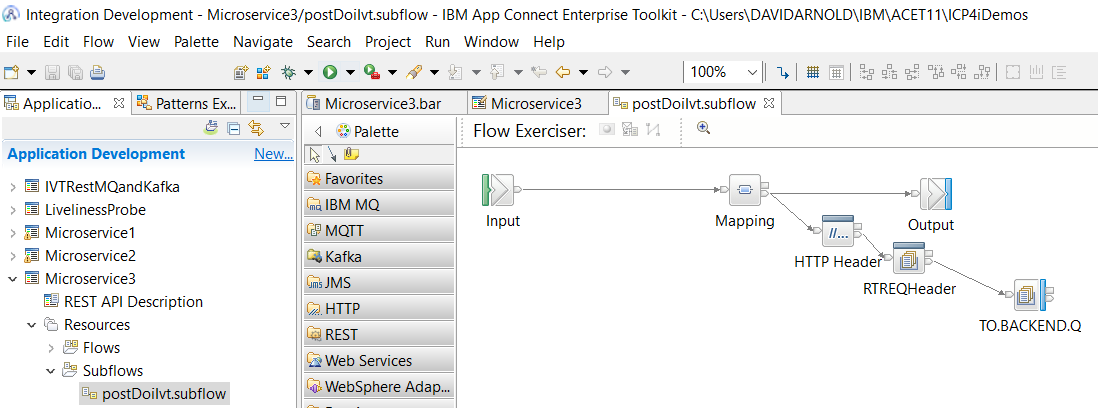1098x408 pixels.
Task: Minimize the Application Development view
Action: point(258,99)
